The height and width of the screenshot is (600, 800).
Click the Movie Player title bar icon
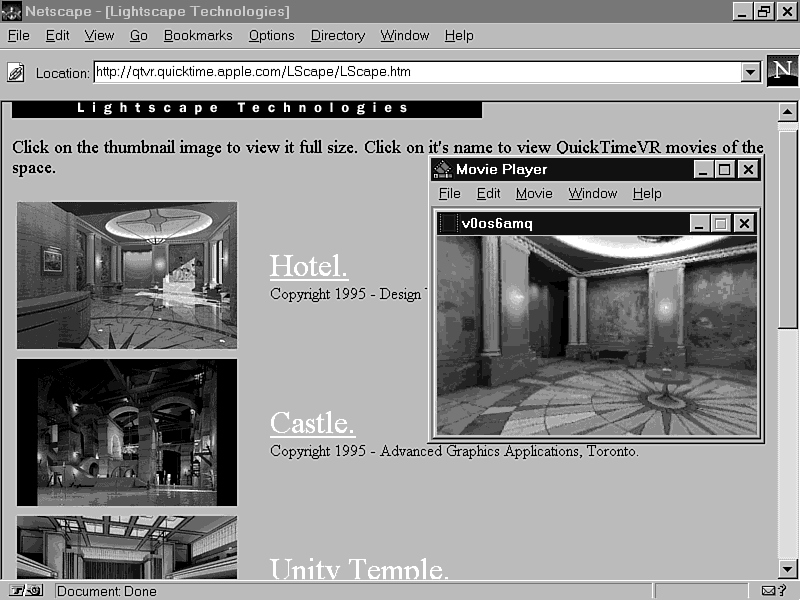coord(443,170)
